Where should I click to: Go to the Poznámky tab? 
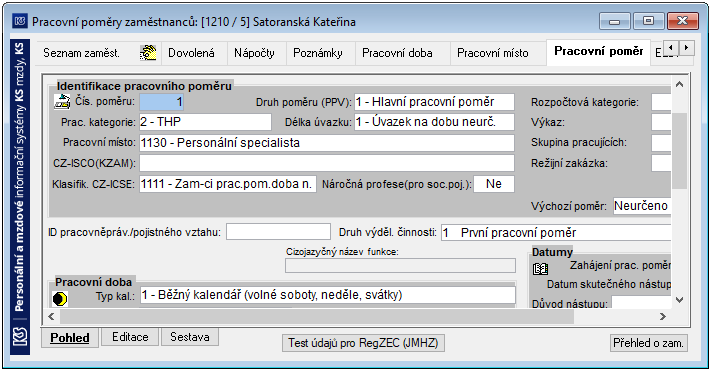[x=318, y=53]
